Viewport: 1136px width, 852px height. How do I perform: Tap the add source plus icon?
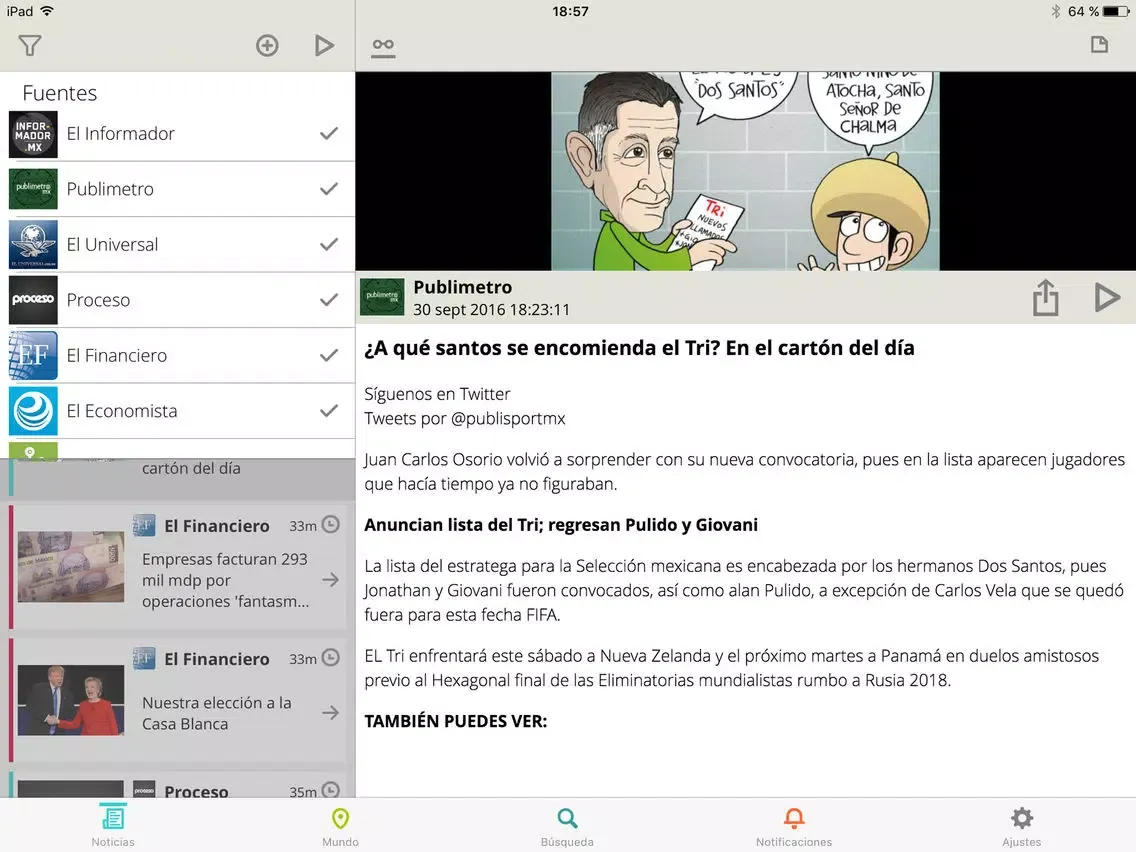pyautogui.click(x=267, y=46)
